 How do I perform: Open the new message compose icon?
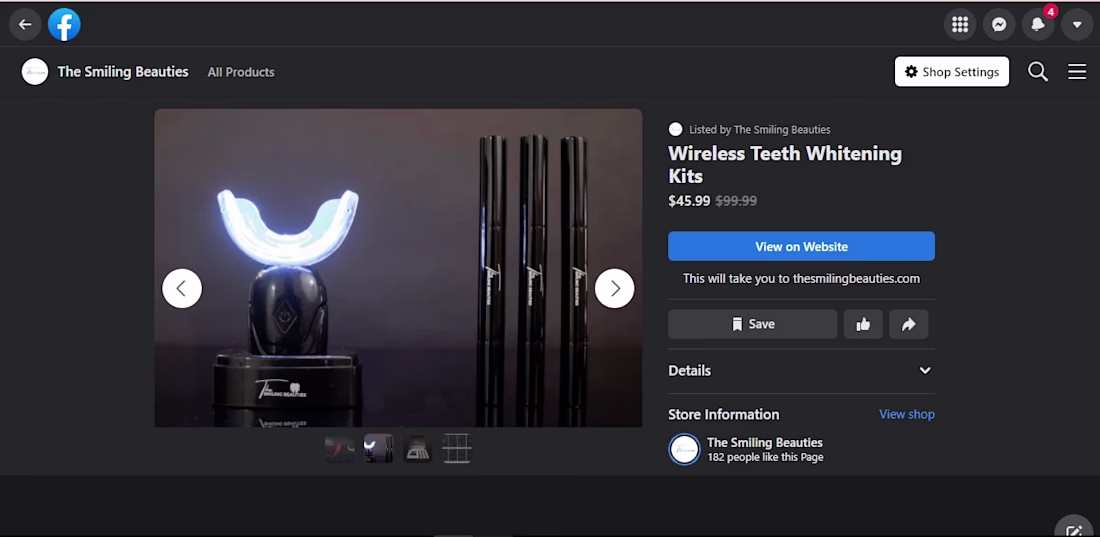click(1075, 530)
